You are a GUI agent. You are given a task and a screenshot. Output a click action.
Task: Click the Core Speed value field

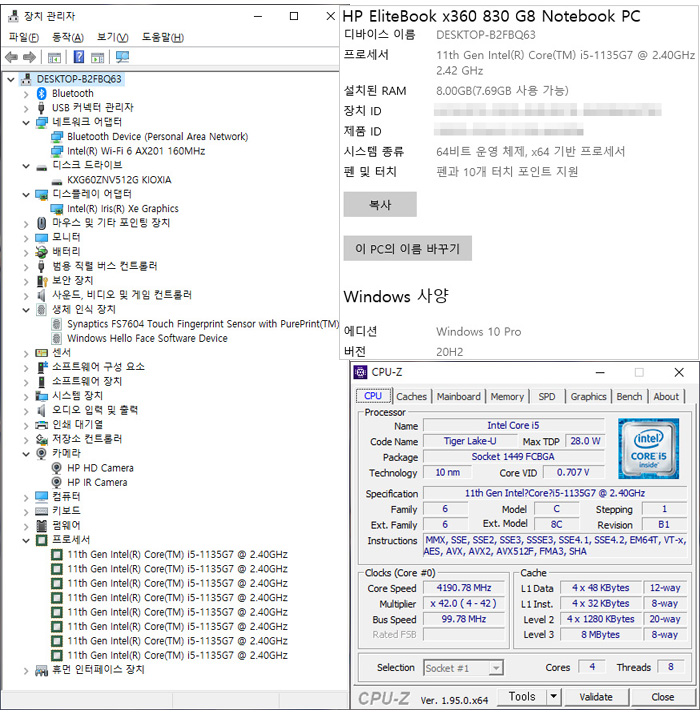[464, 588]
